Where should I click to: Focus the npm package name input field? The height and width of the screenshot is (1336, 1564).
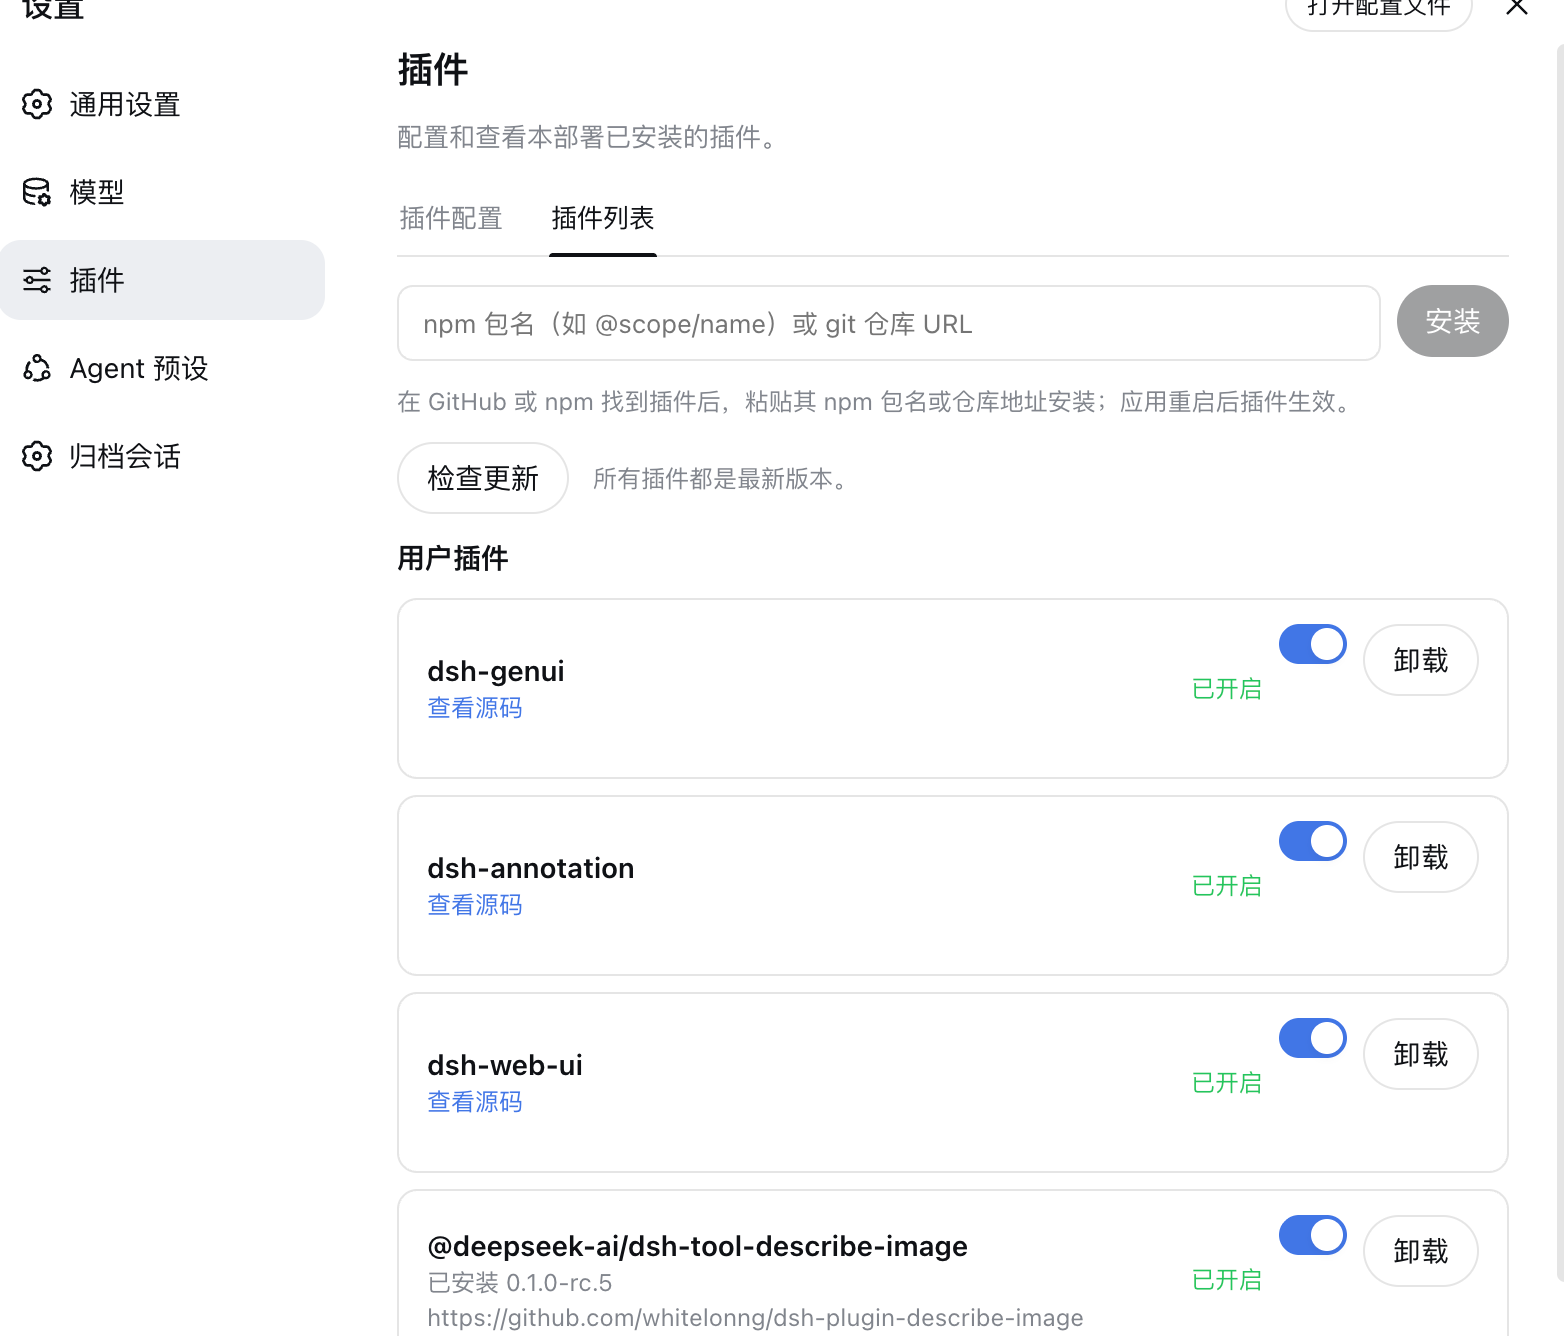889,323
